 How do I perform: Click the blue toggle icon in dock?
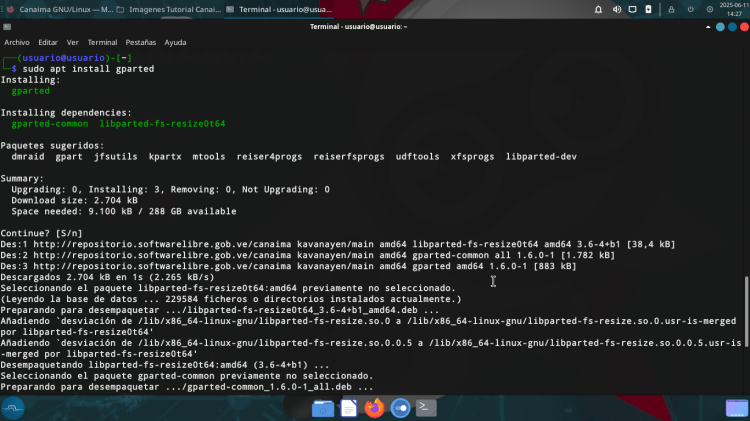tap(400, 408)
